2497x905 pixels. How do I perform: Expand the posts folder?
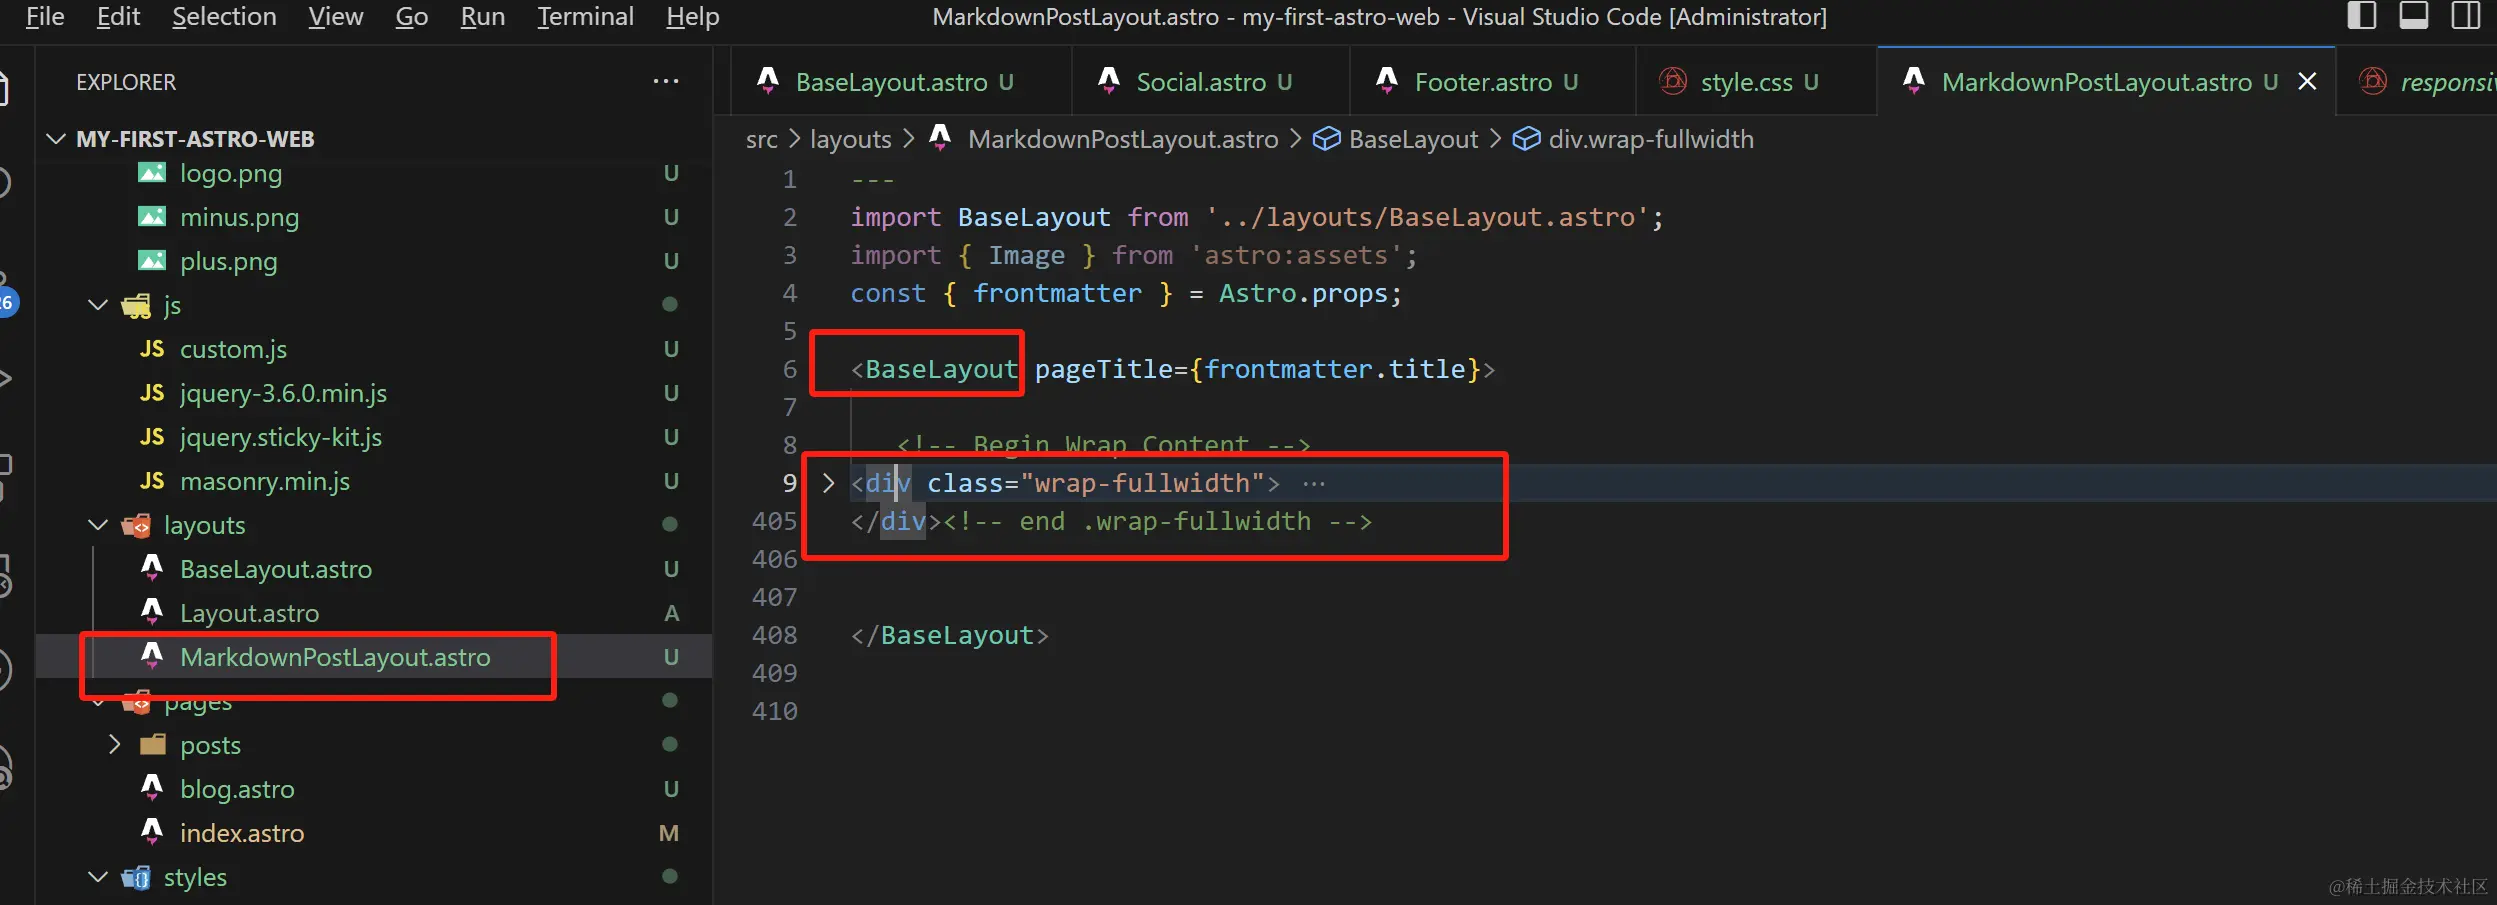[114, 745]
